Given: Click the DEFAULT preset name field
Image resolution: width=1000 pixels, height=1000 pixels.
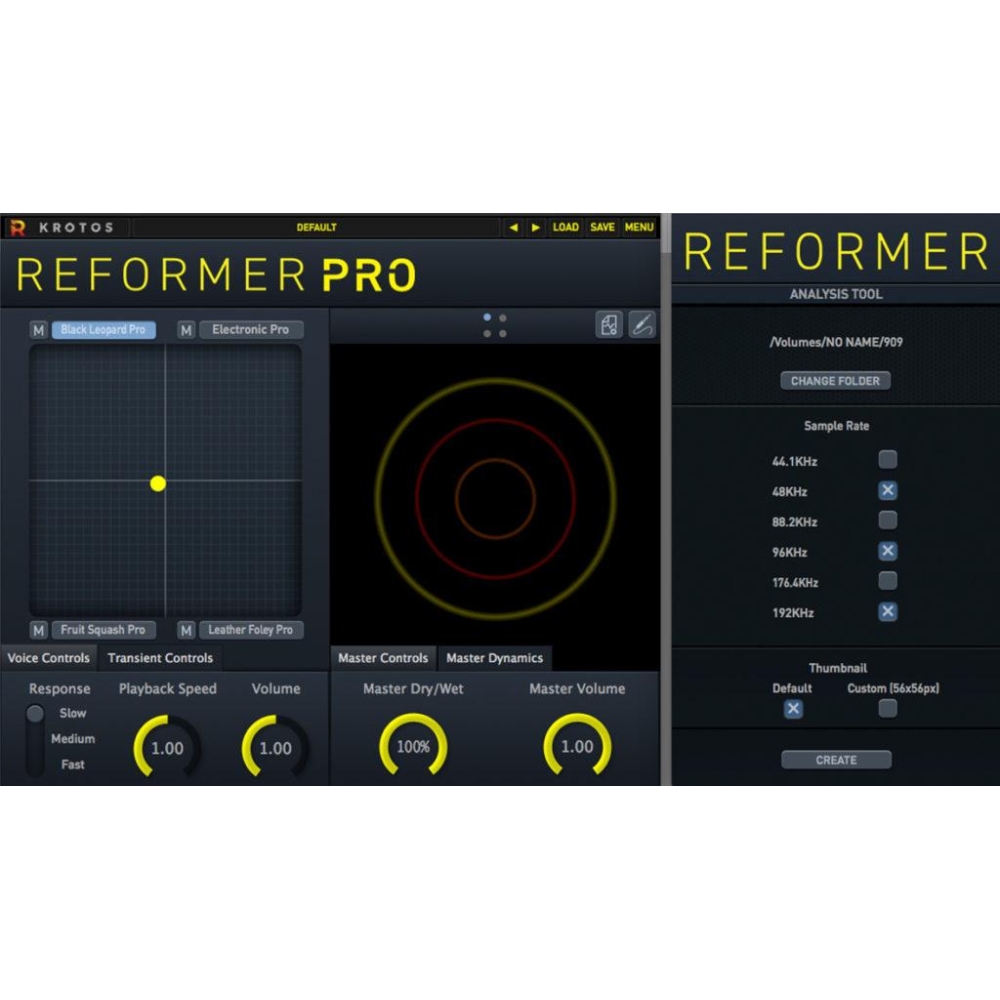Looking at the screenshot, I should 316,227.
